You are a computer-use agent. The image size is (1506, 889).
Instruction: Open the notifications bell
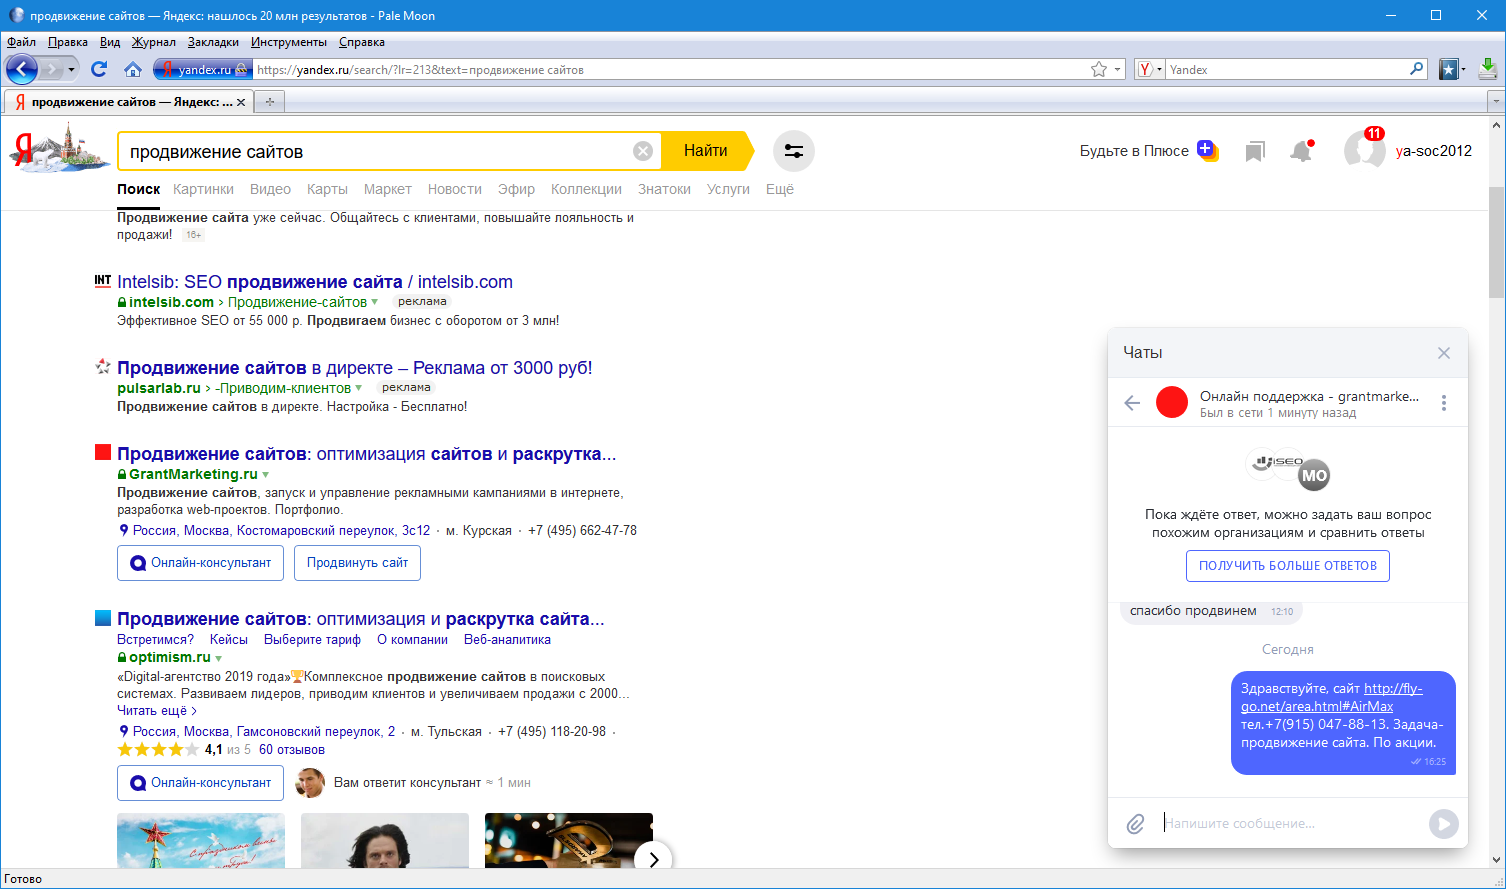coord(1301,151)
